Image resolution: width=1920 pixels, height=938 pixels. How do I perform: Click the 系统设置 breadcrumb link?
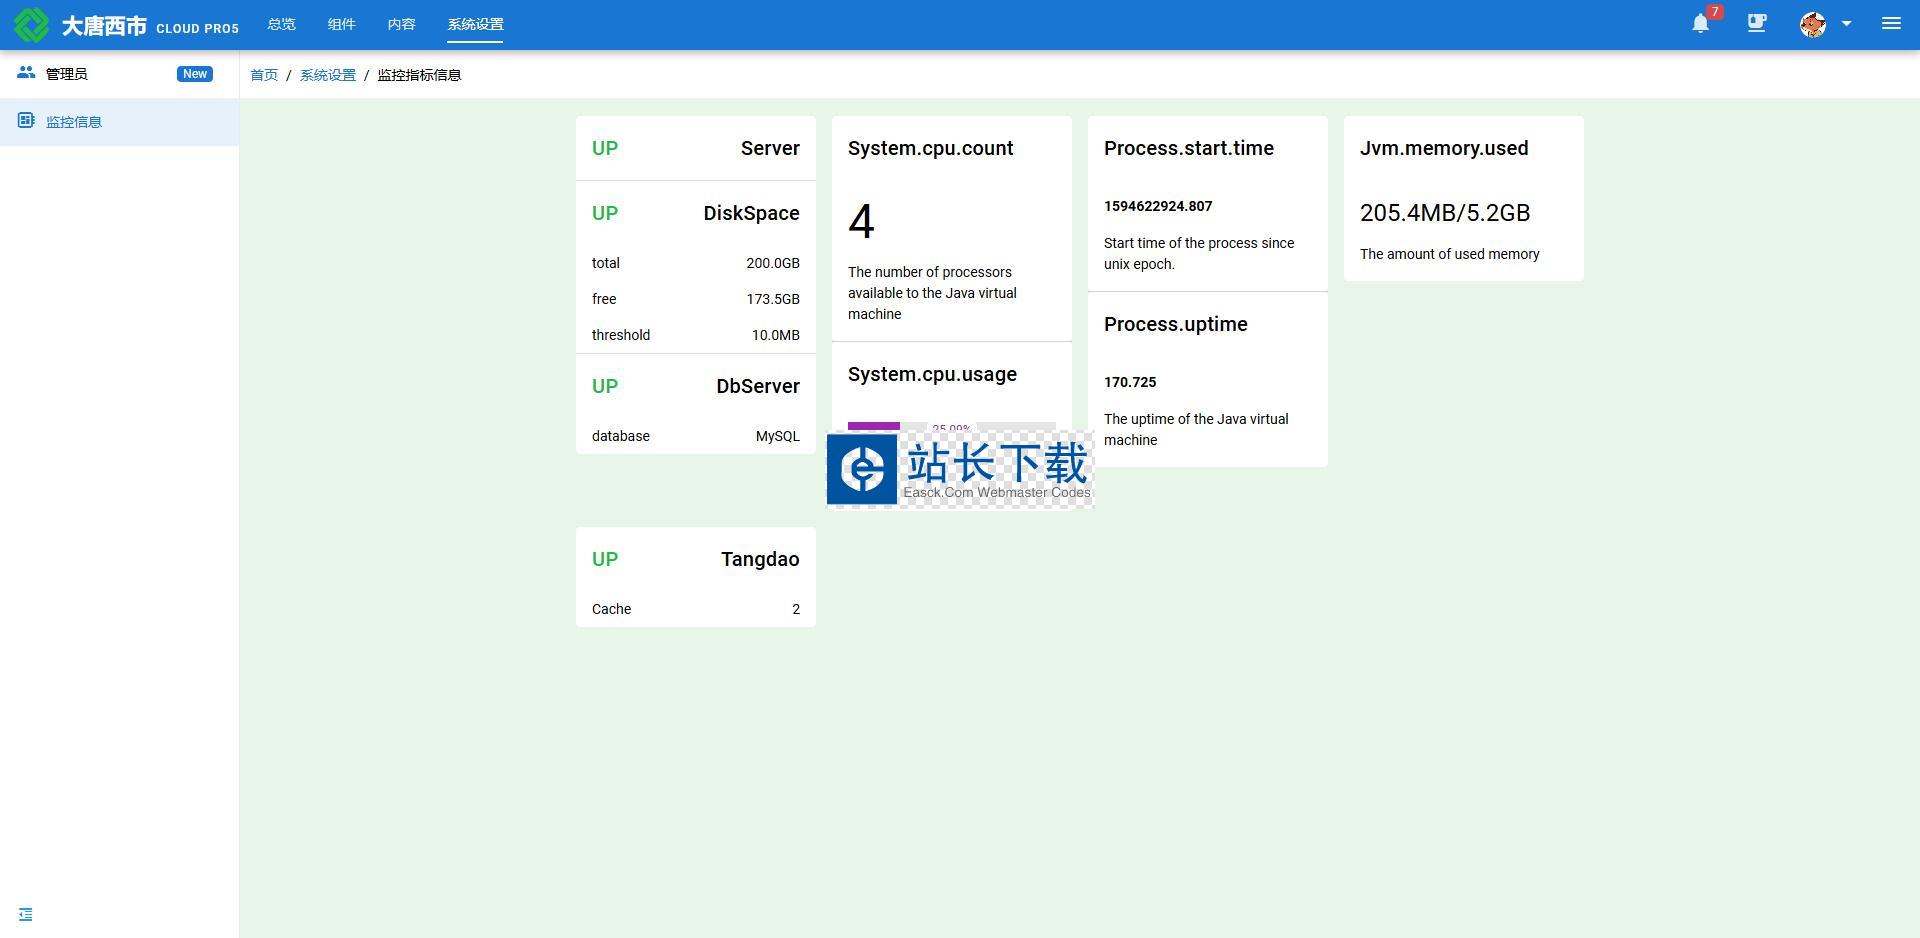pos(328,75)
